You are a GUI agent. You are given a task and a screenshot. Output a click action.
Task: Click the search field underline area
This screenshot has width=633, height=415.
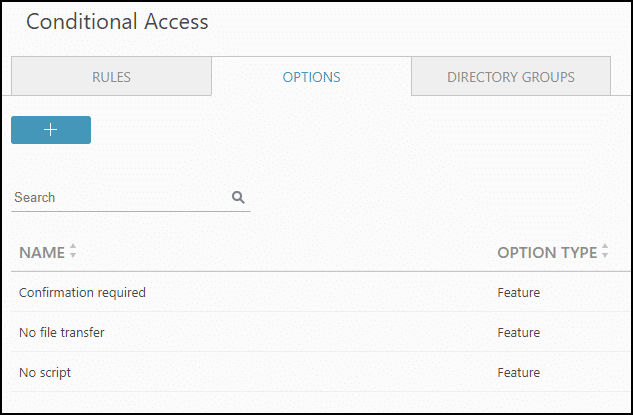(131, 211)
